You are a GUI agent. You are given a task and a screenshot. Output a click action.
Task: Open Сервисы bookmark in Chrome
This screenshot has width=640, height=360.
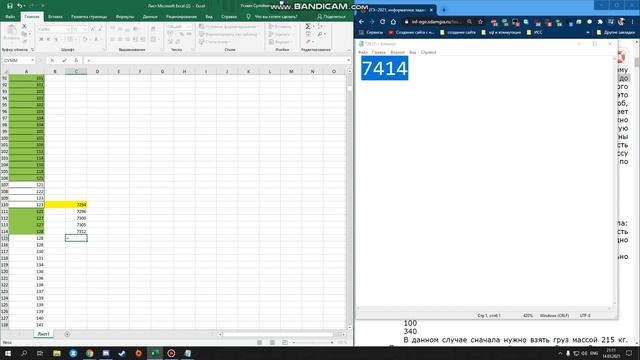(371, 32)
